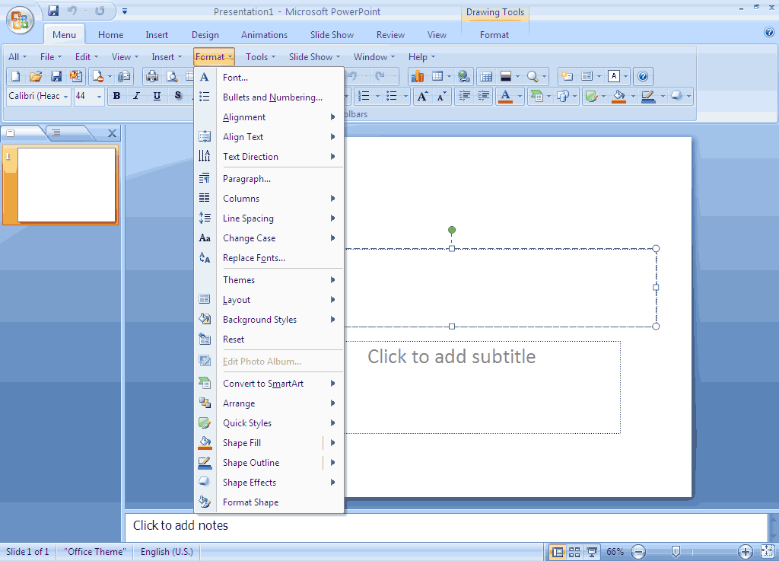Select slide 1 thumbnail

(x=66, y=185)
